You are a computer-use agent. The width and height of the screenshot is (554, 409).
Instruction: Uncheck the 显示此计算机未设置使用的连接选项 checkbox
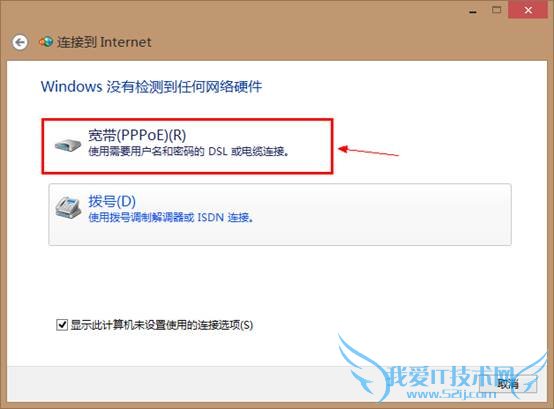tap(62, 325)
